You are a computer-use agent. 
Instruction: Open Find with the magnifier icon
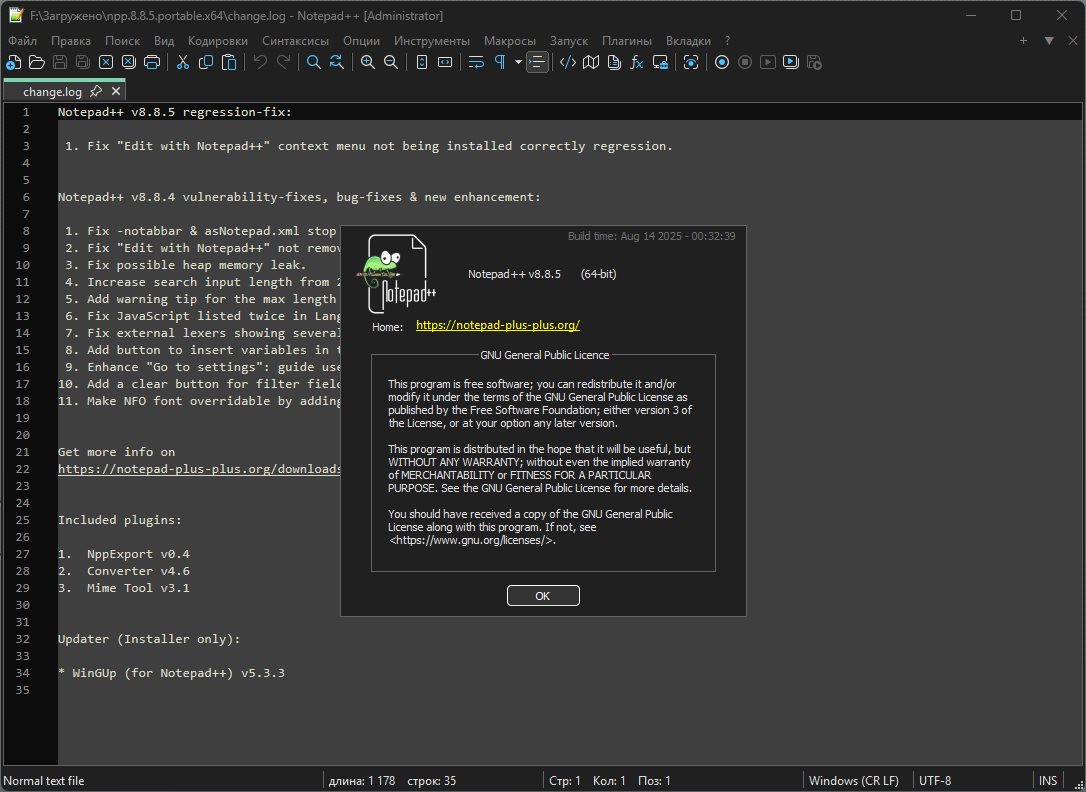pyautogui.click(x=313, y=62)
